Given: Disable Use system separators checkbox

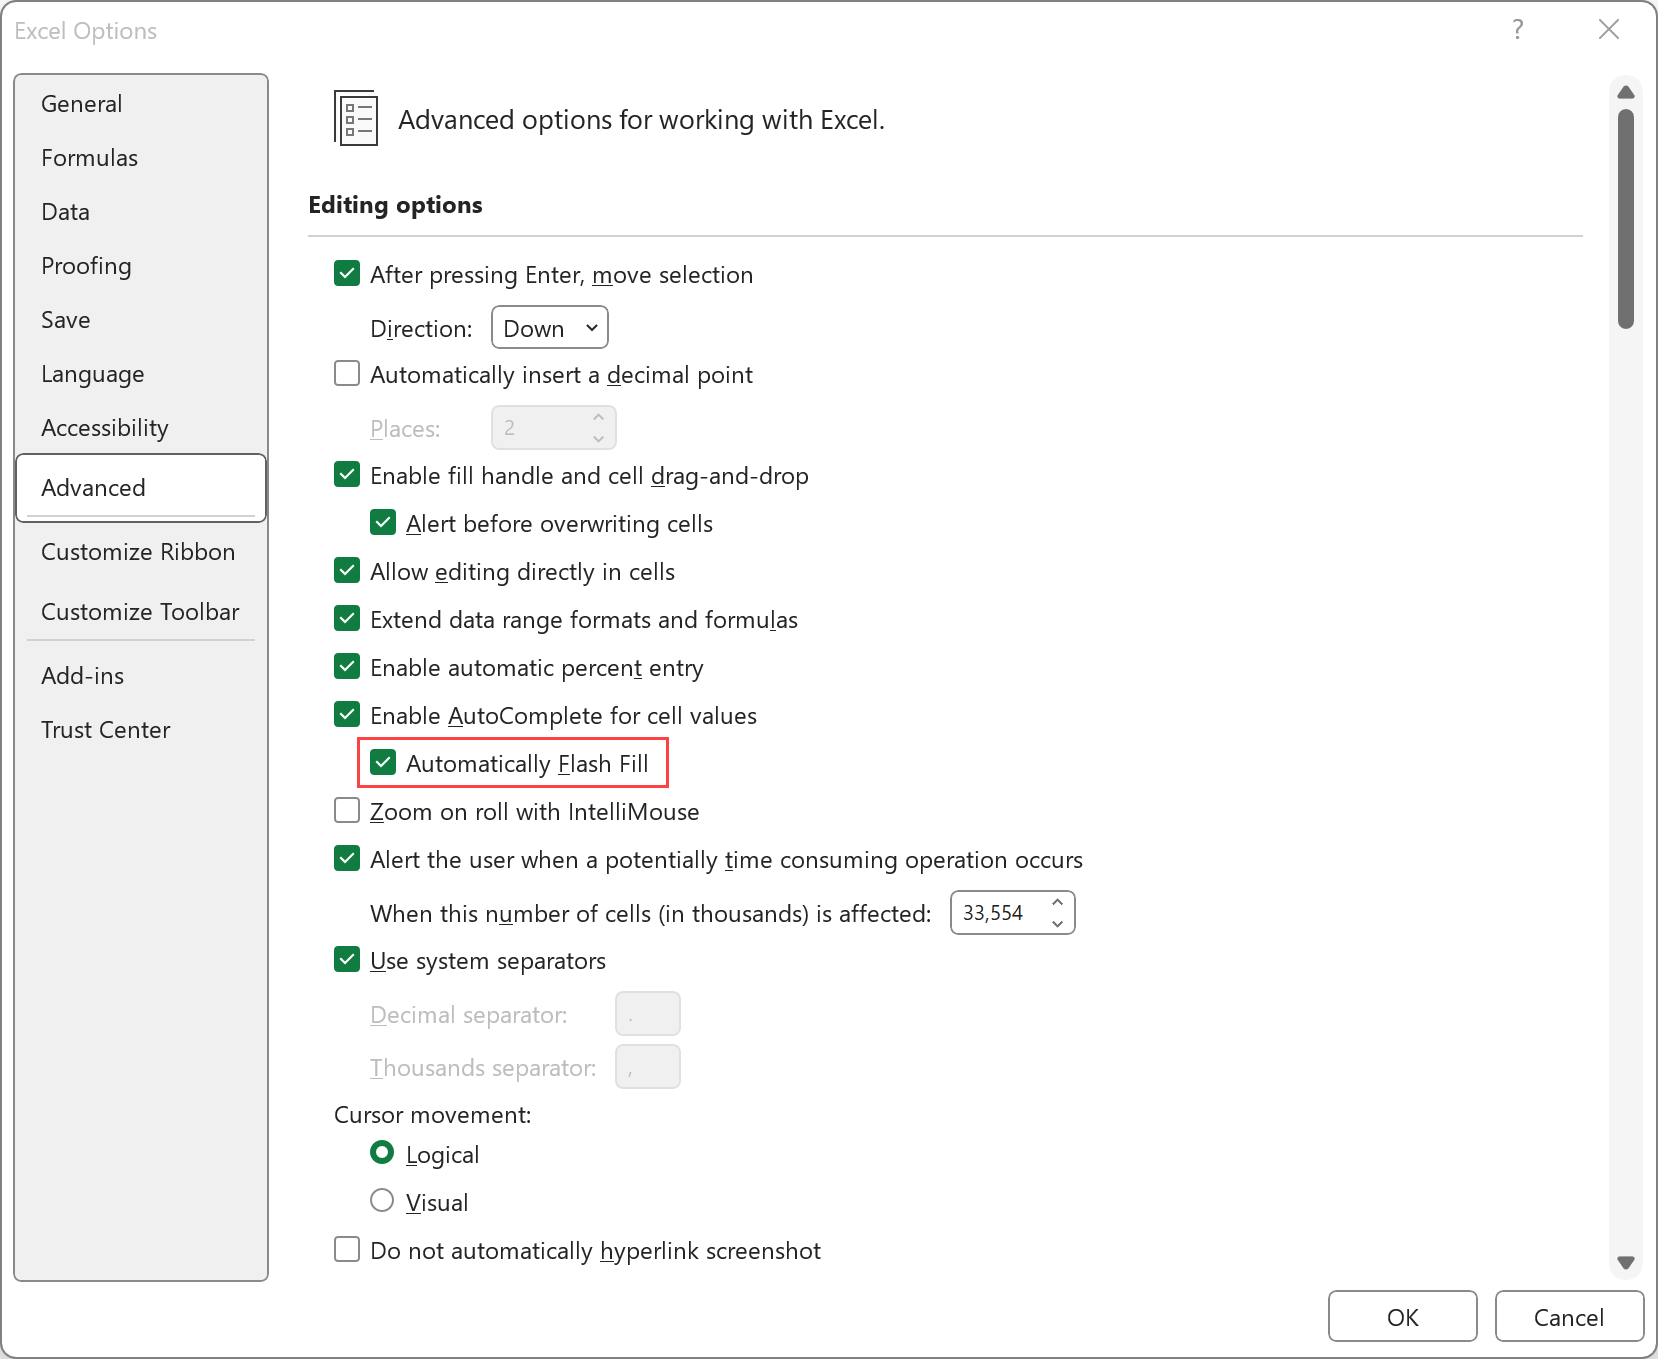Looking at the screenshot, I should click(347, 960).
